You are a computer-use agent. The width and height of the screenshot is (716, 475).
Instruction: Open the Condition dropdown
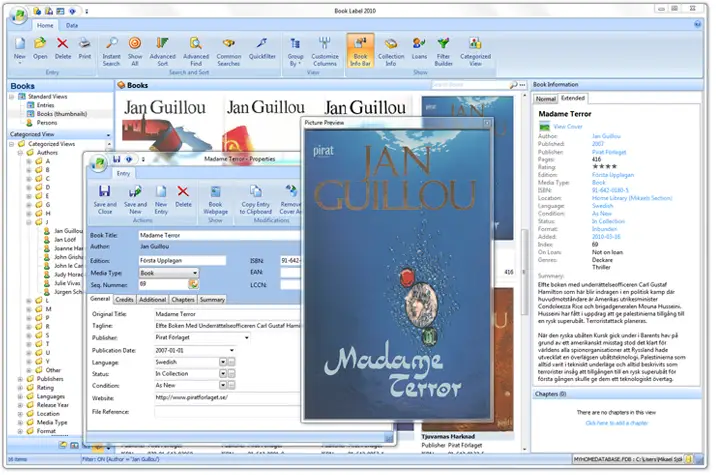tap(223, 385)
